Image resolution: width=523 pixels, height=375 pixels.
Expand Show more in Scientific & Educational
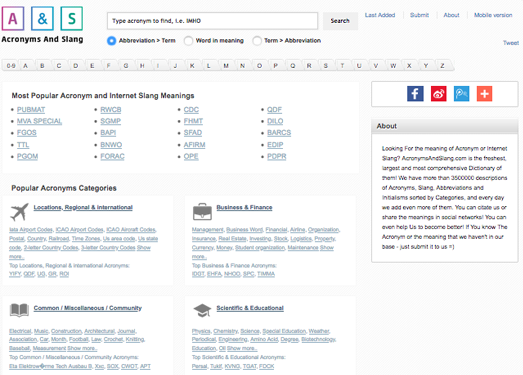click(242, 348)
